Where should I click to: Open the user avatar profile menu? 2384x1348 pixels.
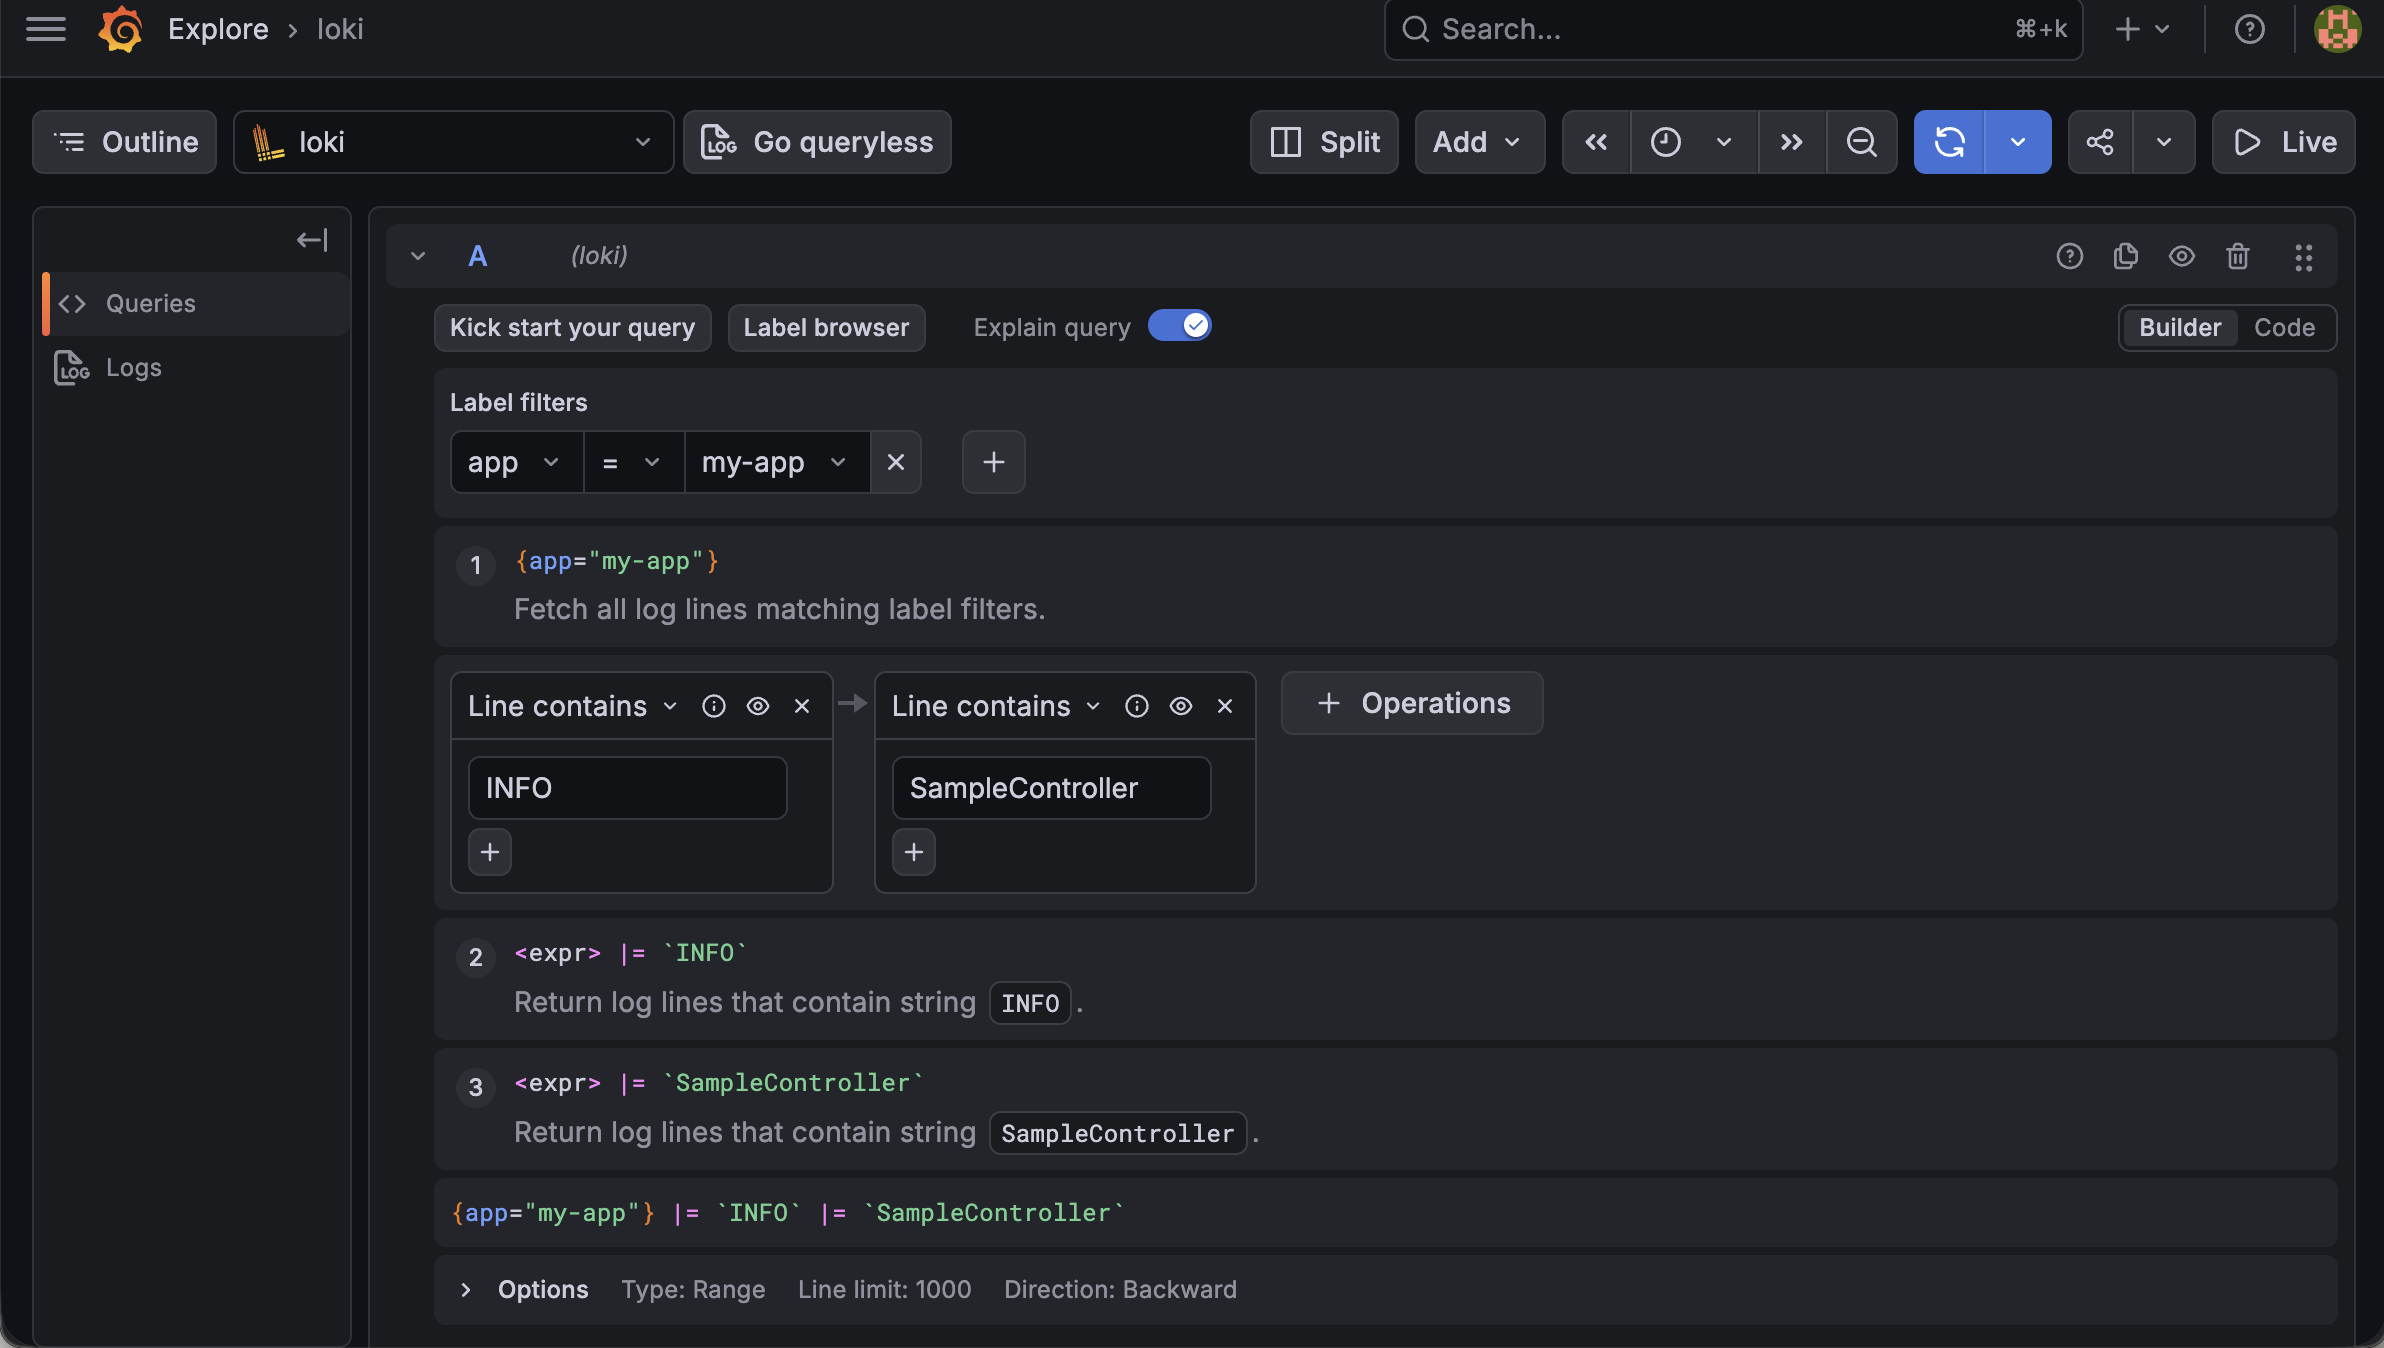pyautogui.click(x=2337, y=29)
